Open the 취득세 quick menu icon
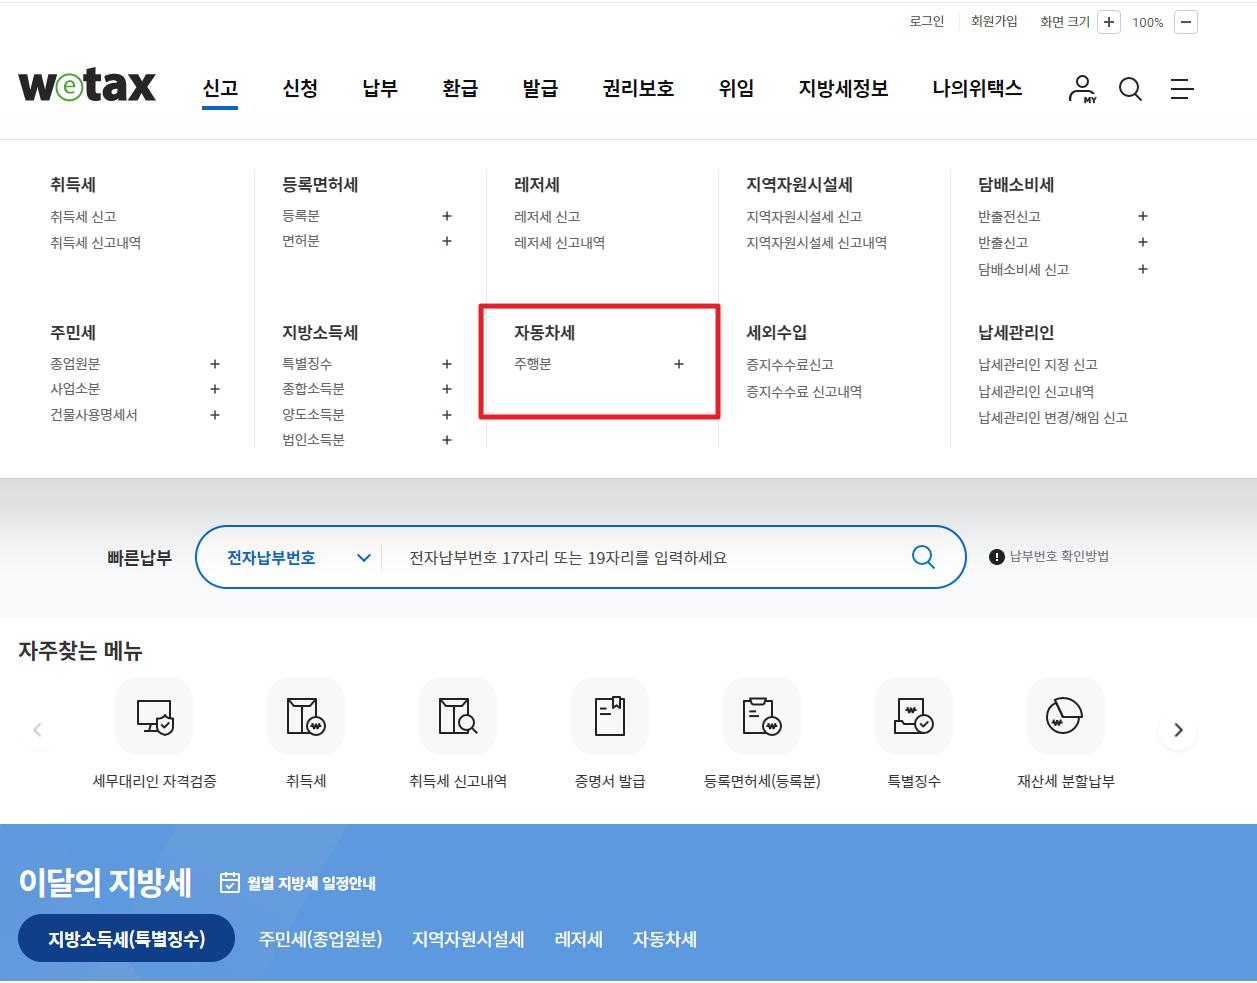The width and height of the screenshot is (1257, 983). point(306,716)
